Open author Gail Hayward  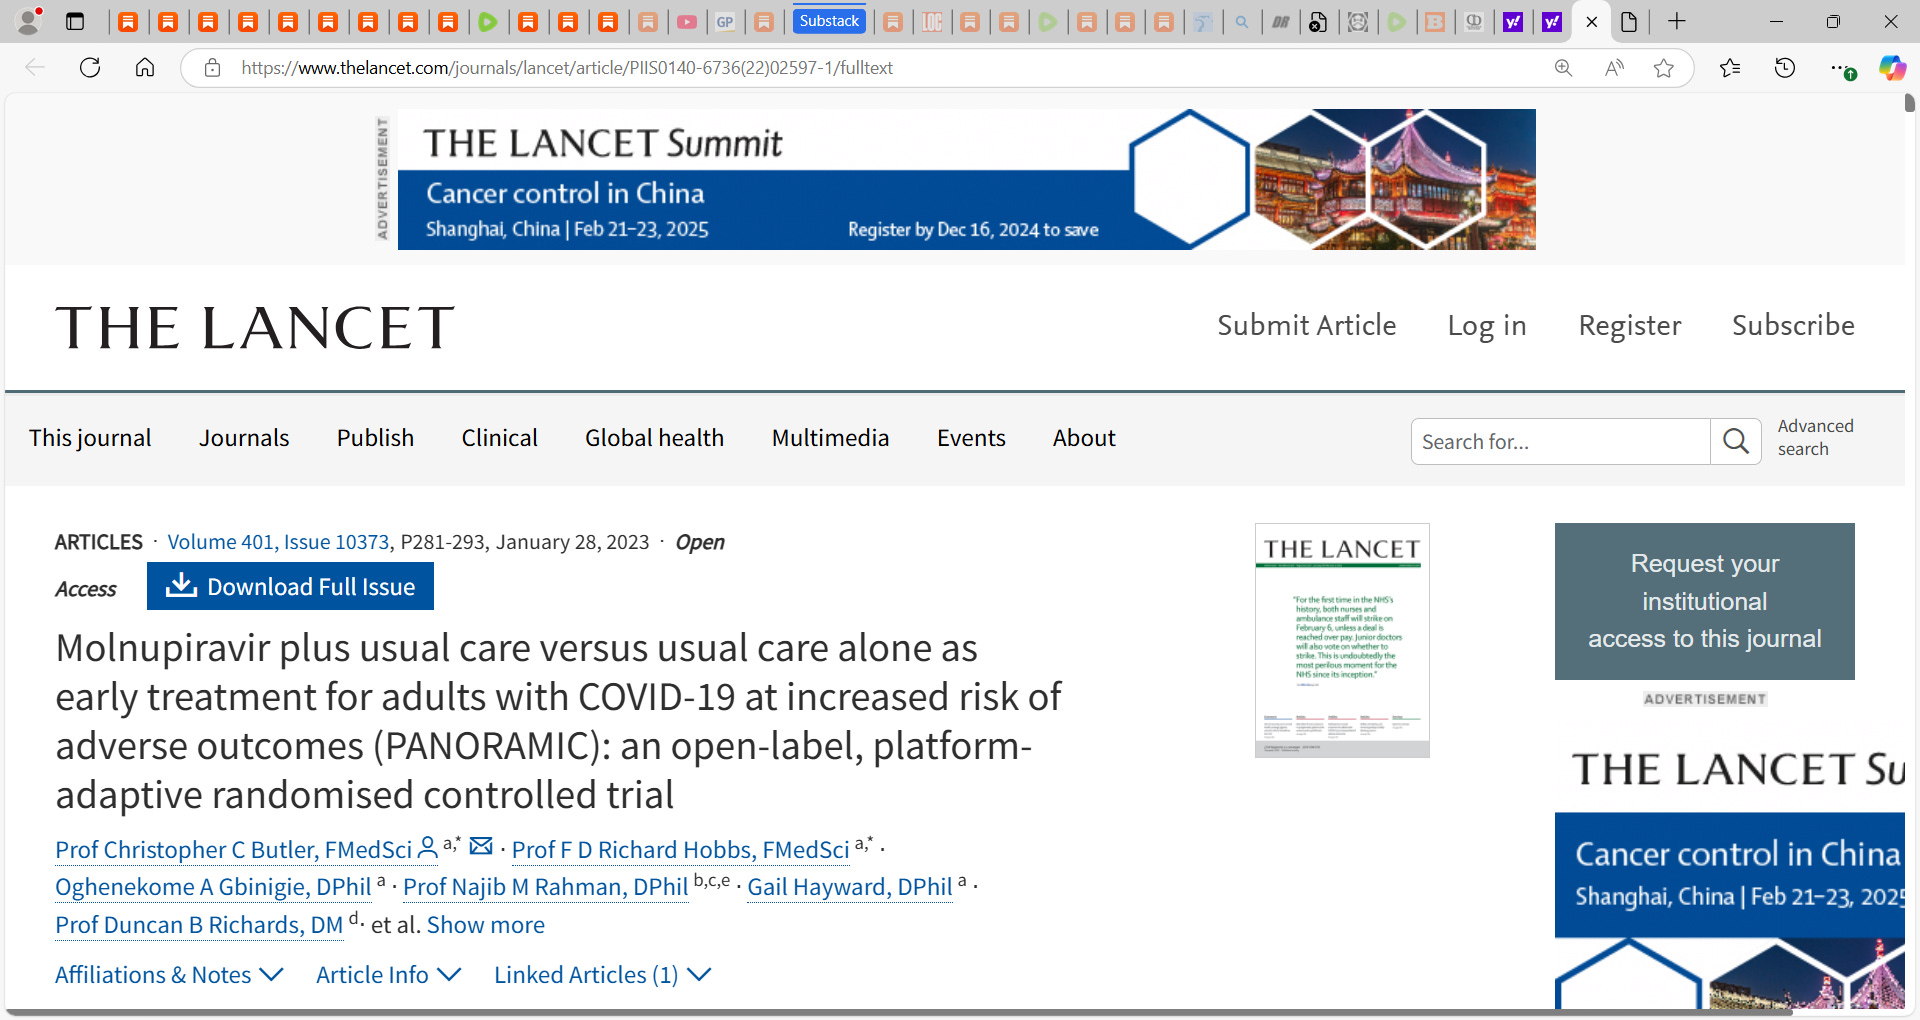(x=850, y=887)
